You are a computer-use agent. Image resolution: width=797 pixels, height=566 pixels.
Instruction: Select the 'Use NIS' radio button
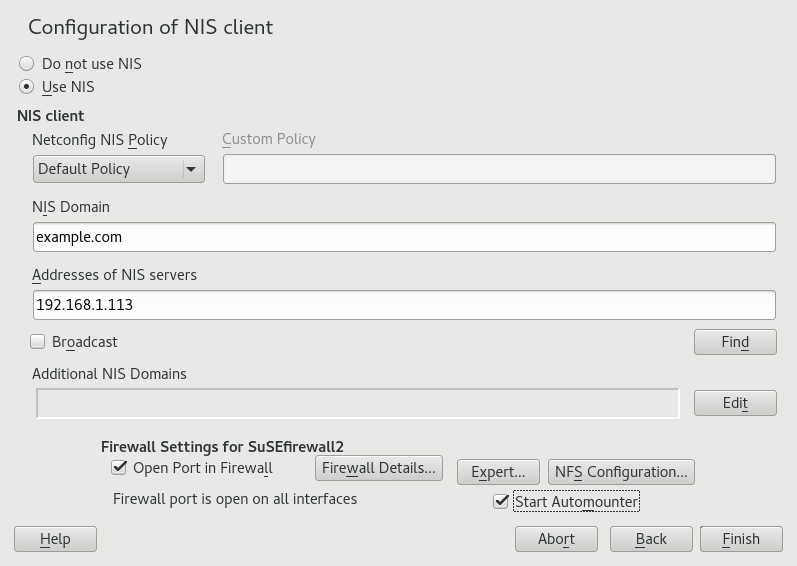tap(27, 87)
